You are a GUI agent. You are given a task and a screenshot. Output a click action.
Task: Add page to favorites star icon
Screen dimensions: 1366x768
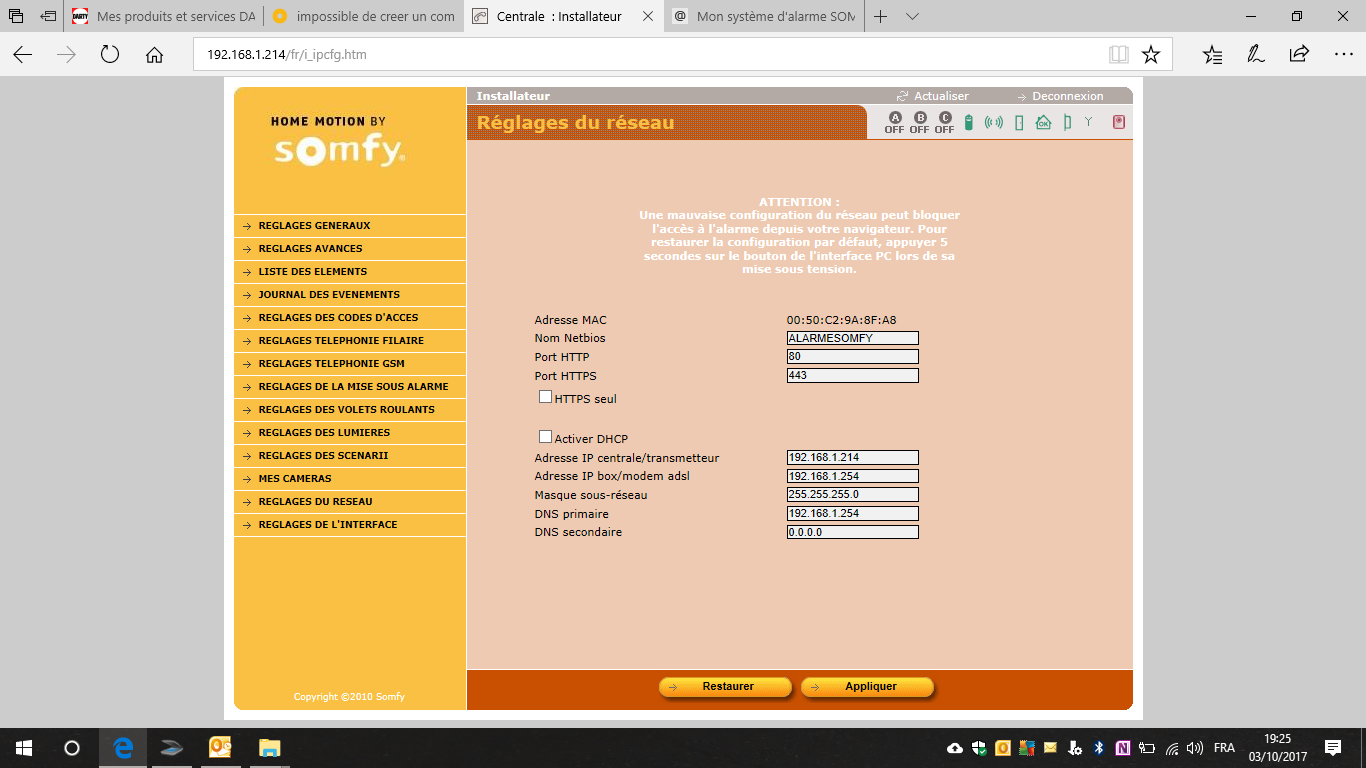pyautogui.click(x=1151, y=55)
